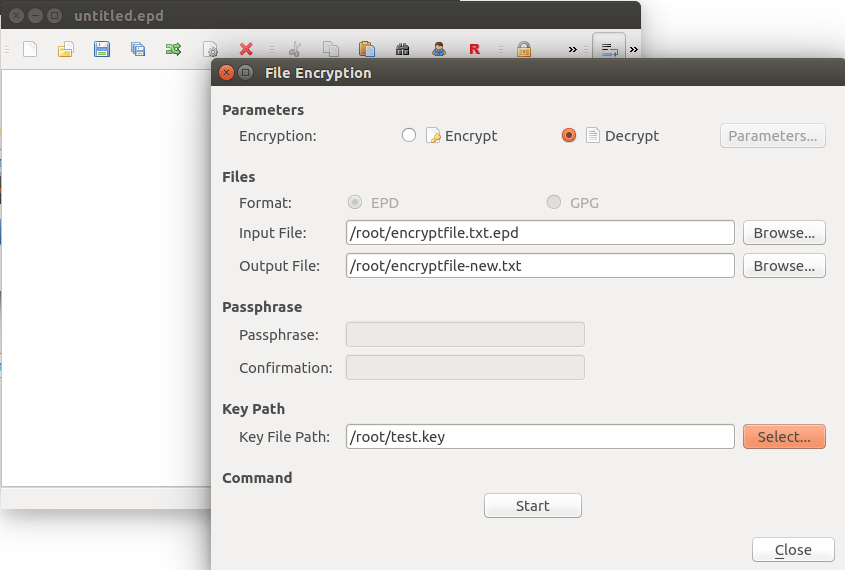
Task: Save file using the floppy disk icon
Action: pyautogui.click(x=101, y=48)
